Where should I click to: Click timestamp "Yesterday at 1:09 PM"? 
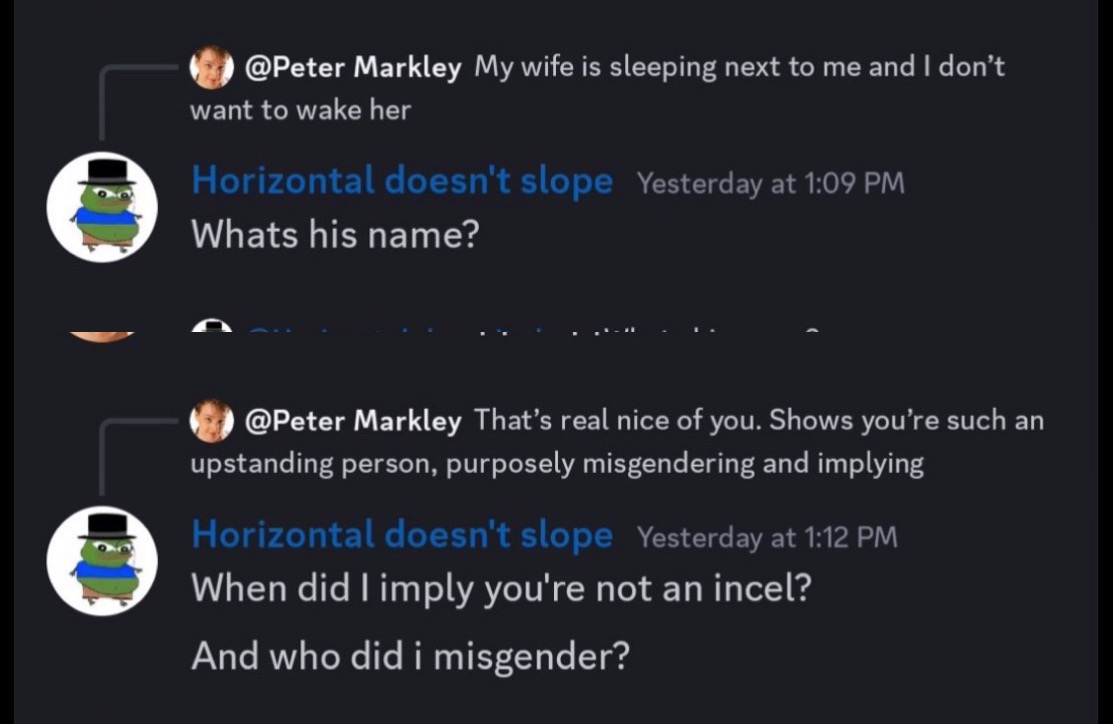(770, 184)
